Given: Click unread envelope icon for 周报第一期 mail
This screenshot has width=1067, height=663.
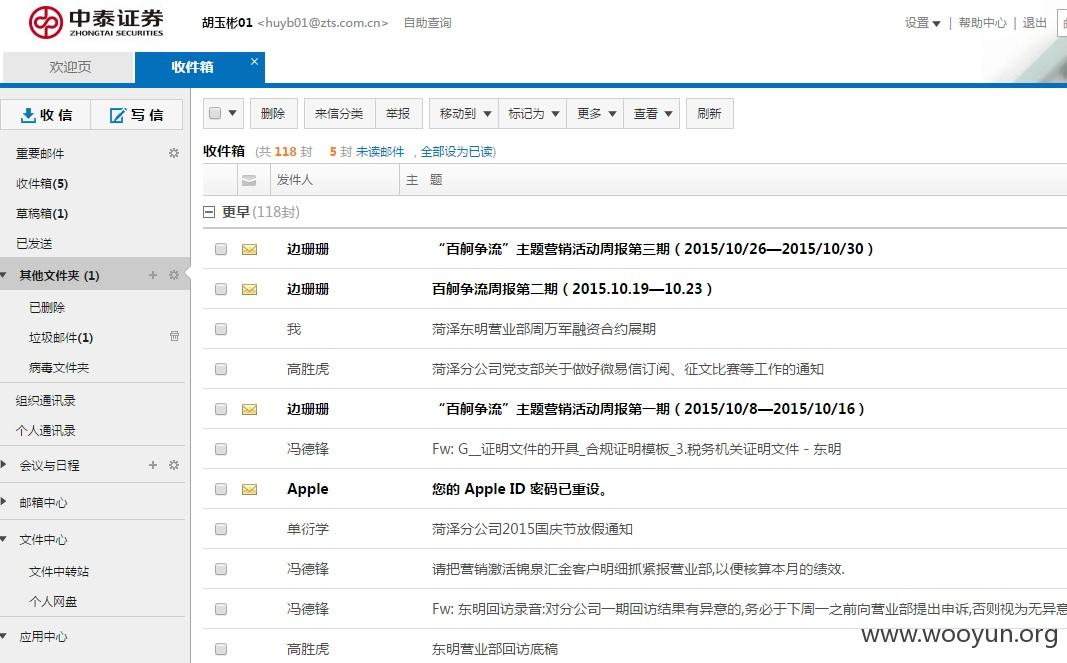Looking at the screenshot, I should click(250, 409).
